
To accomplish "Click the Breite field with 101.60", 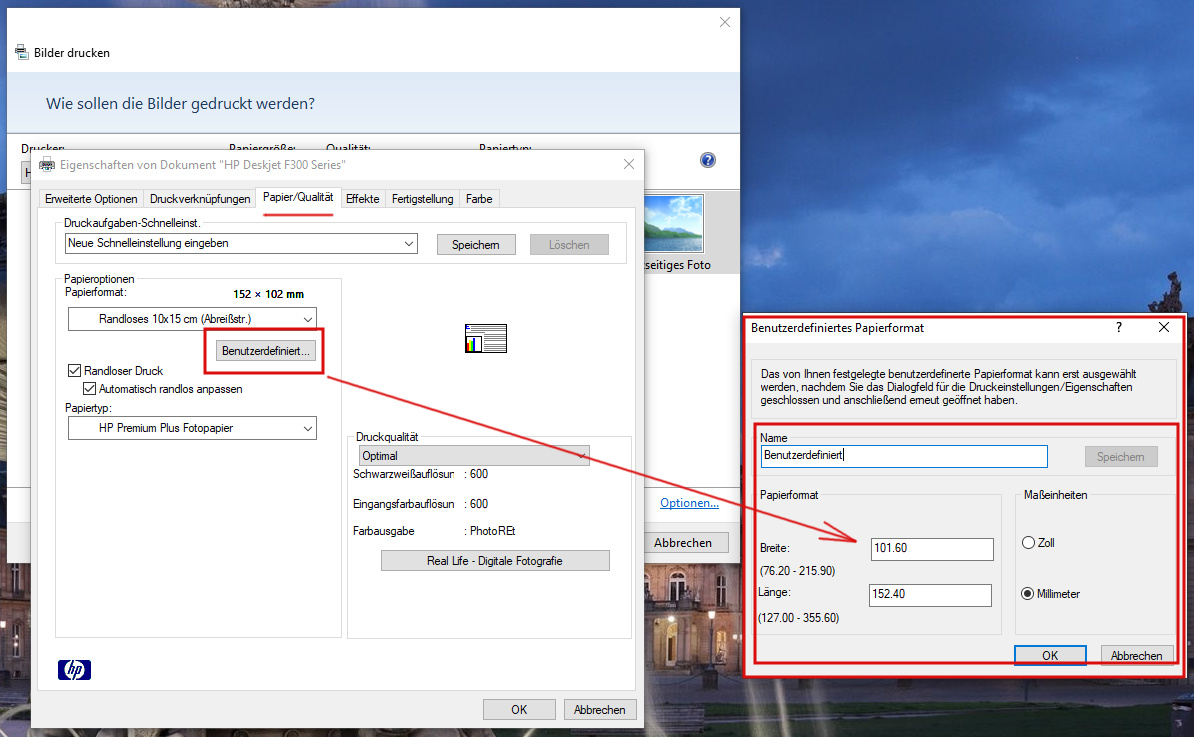I will [x=932, y=549].
